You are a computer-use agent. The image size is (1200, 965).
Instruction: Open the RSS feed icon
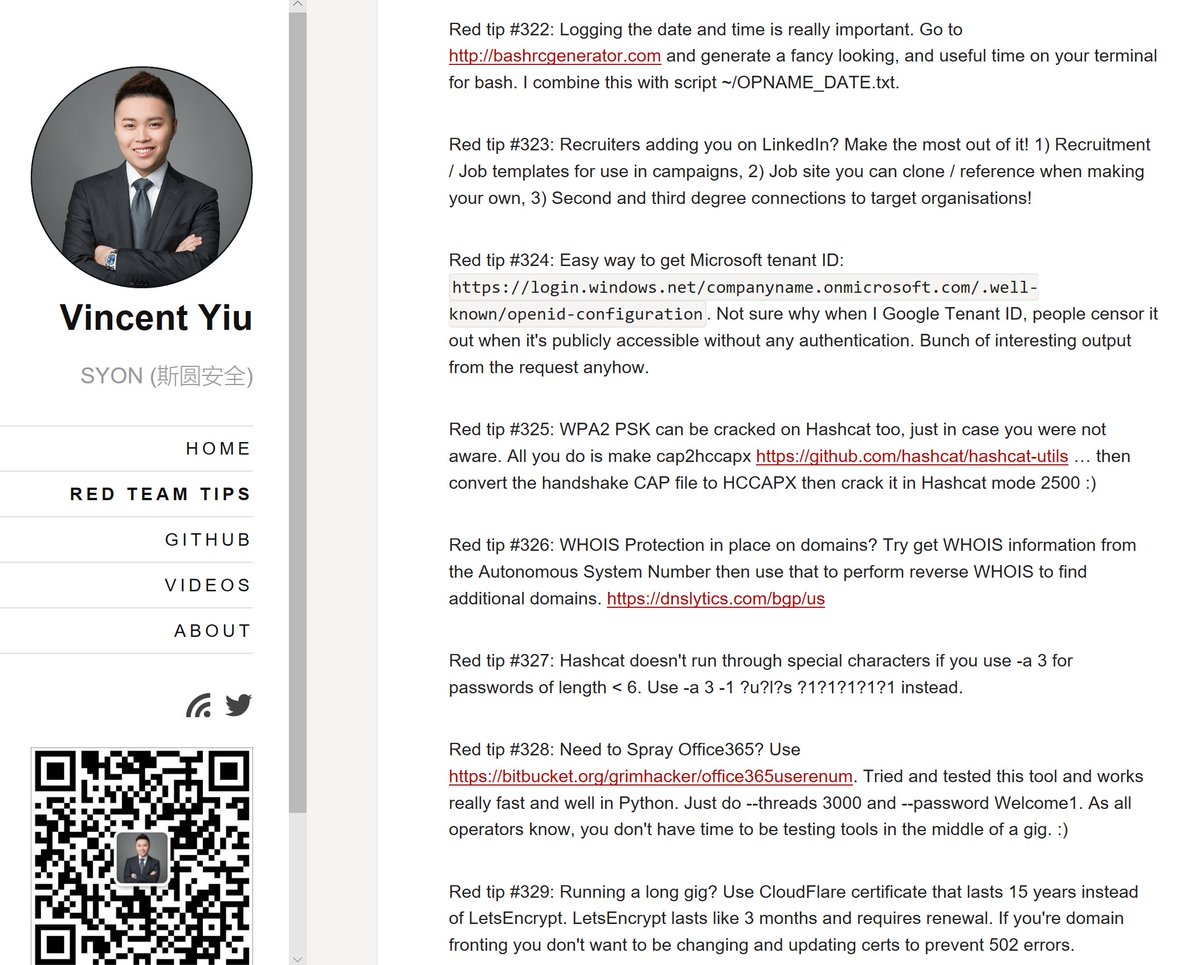199,706
